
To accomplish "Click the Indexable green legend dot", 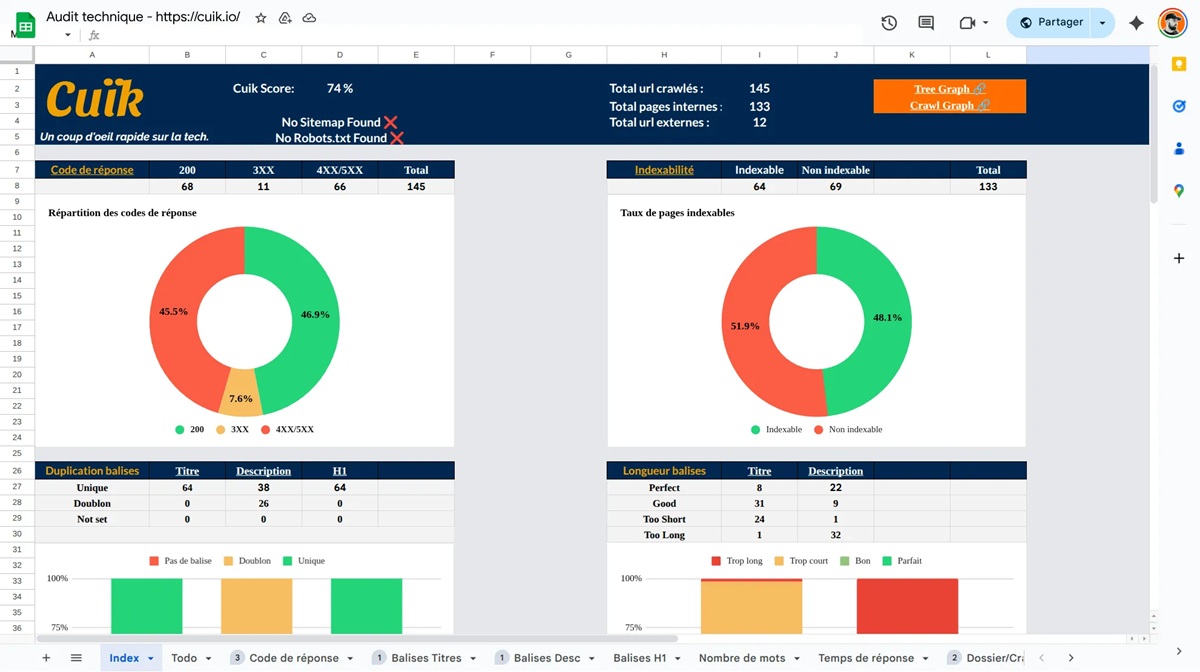I will 756,429.
